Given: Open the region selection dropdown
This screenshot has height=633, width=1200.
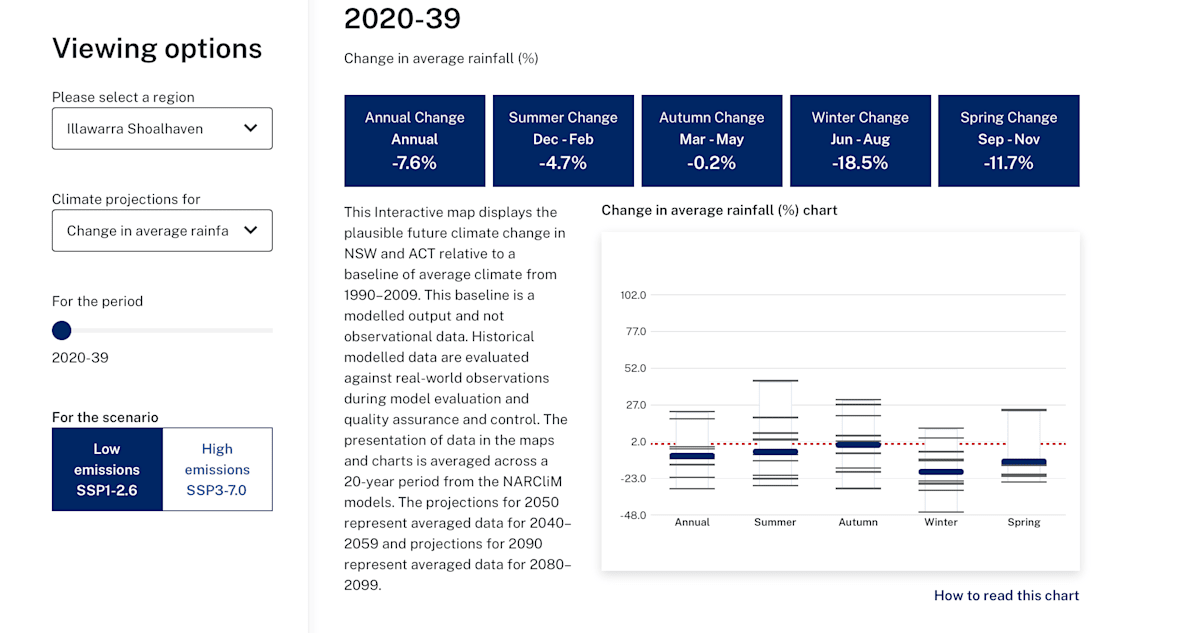Looking at the screenshot, I should [x=162, y=128].
